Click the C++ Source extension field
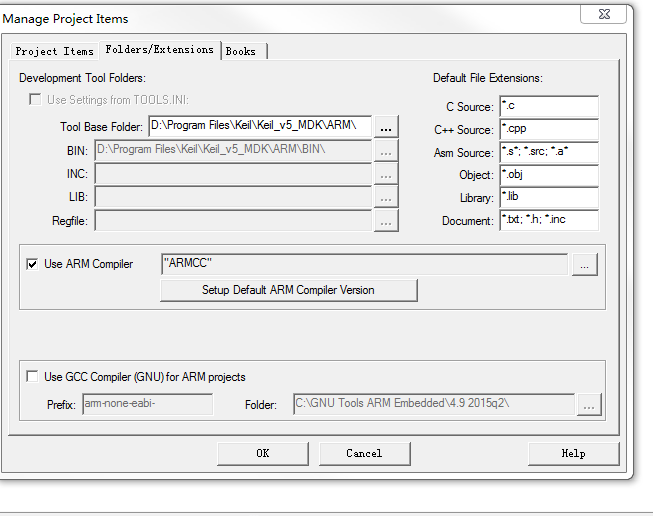 pos(548,130)
